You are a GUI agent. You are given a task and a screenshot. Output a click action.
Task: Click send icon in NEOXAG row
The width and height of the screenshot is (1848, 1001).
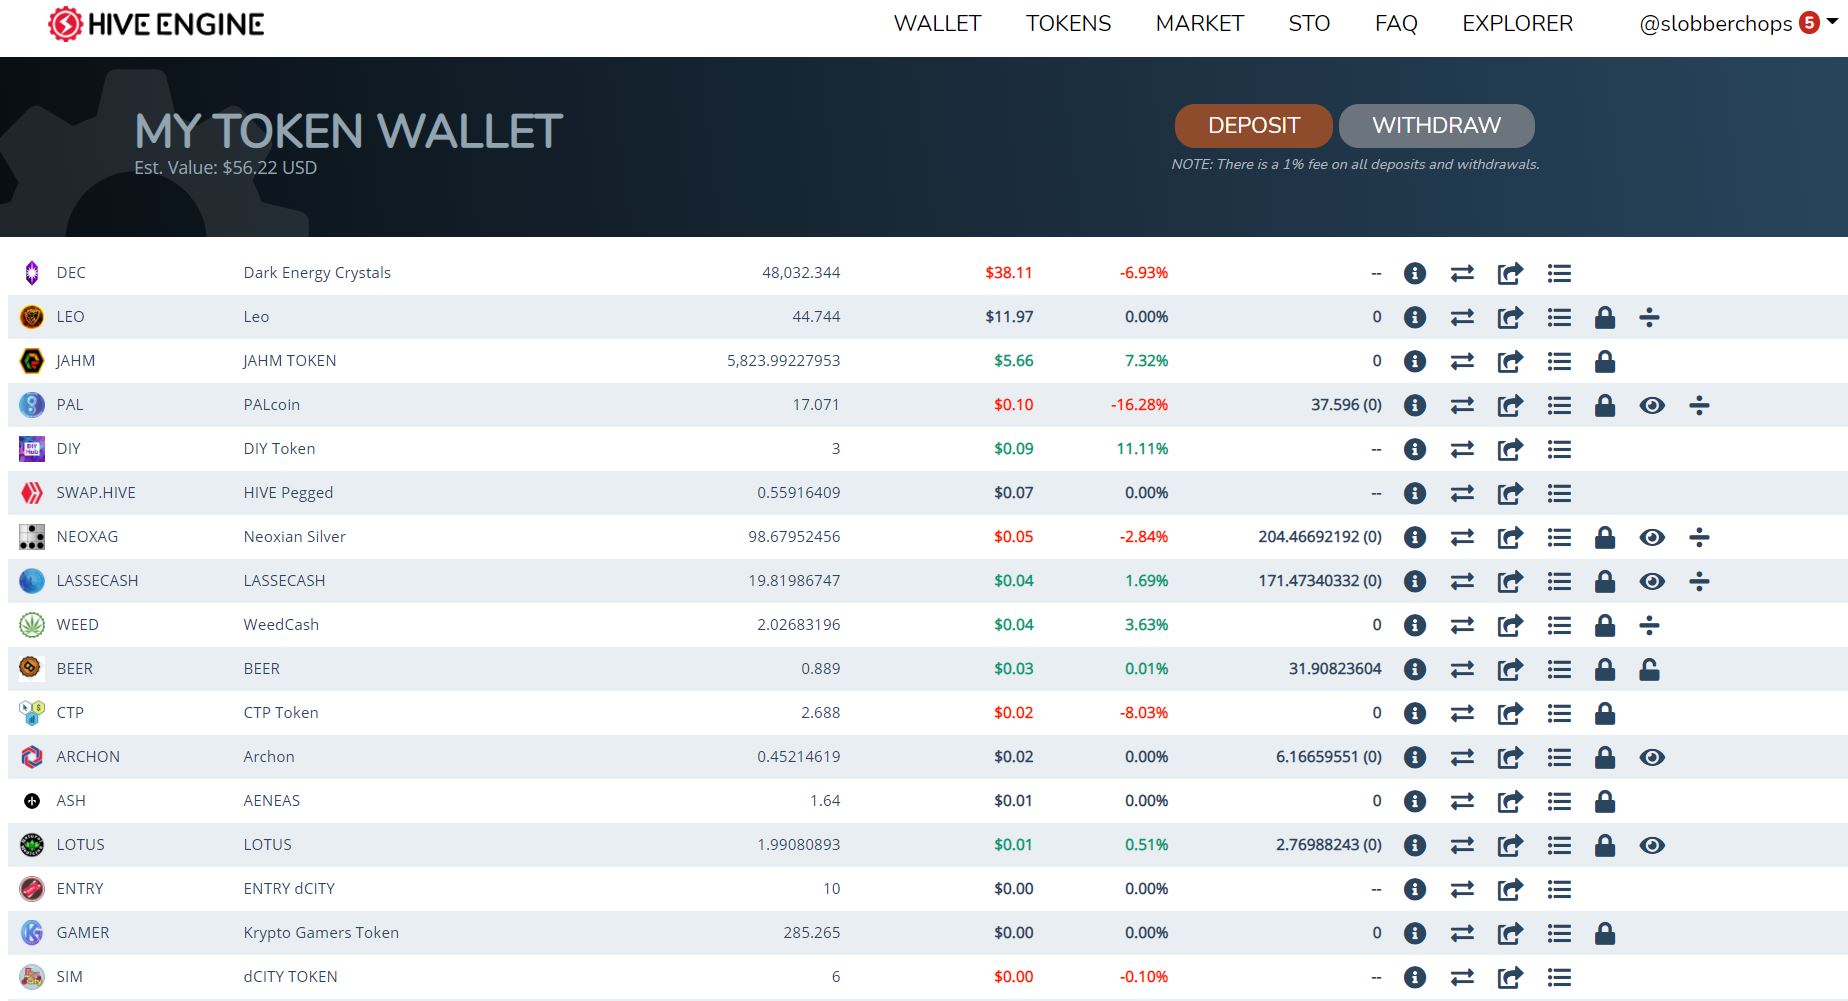(1510, 537)
